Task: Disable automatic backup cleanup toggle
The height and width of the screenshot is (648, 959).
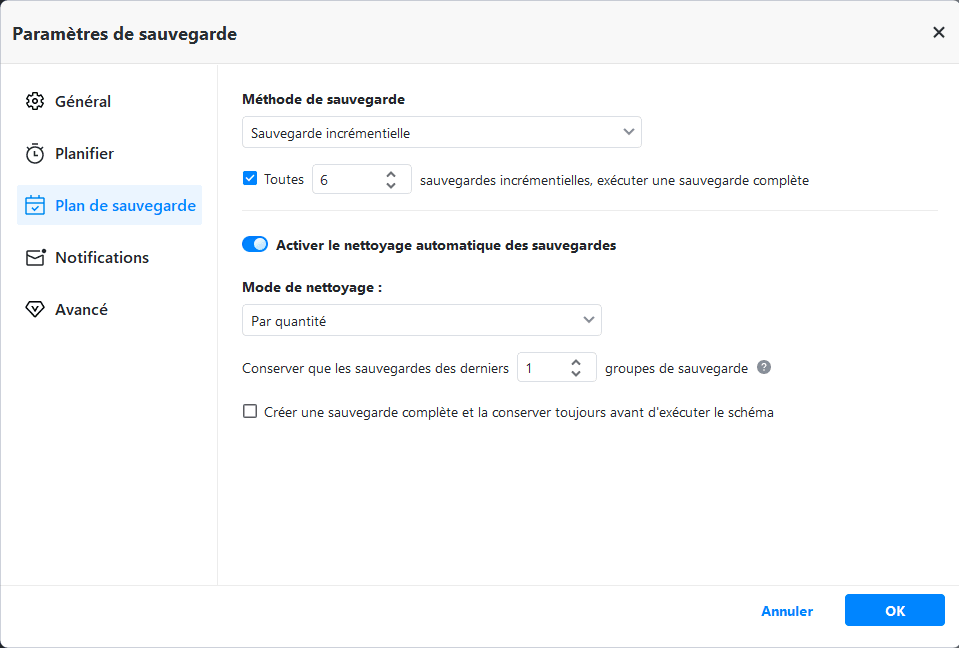Action: 255,244
